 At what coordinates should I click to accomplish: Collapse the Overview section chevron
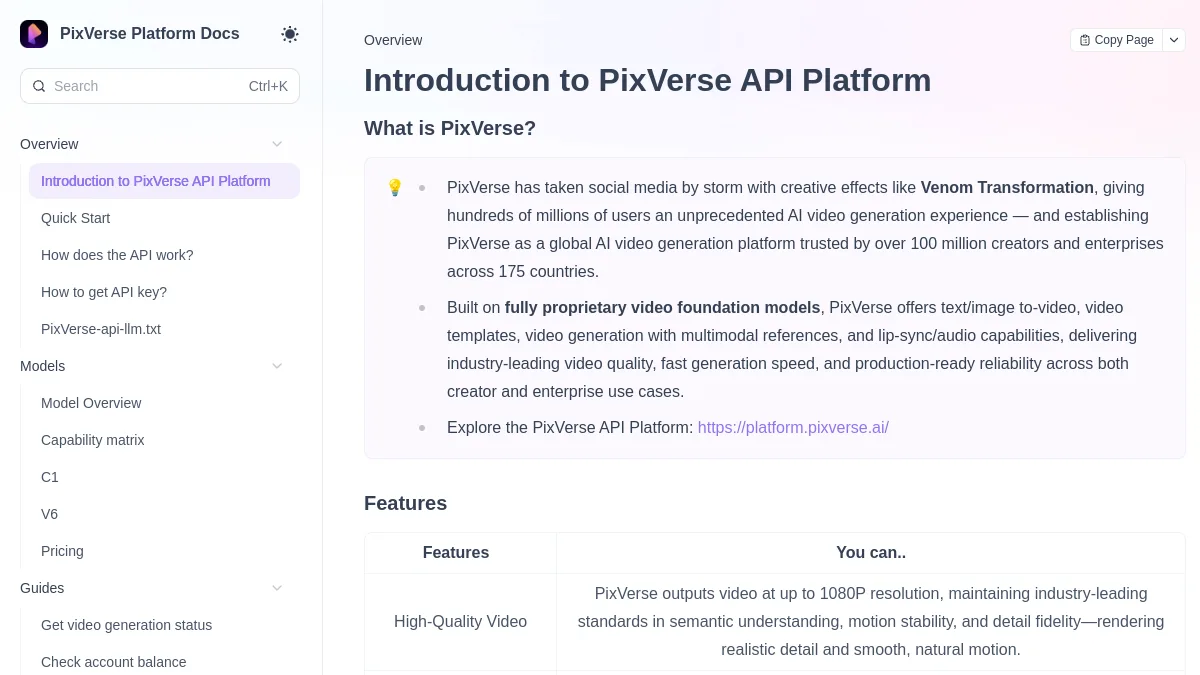pyautogui.click(x=277, y=144)
